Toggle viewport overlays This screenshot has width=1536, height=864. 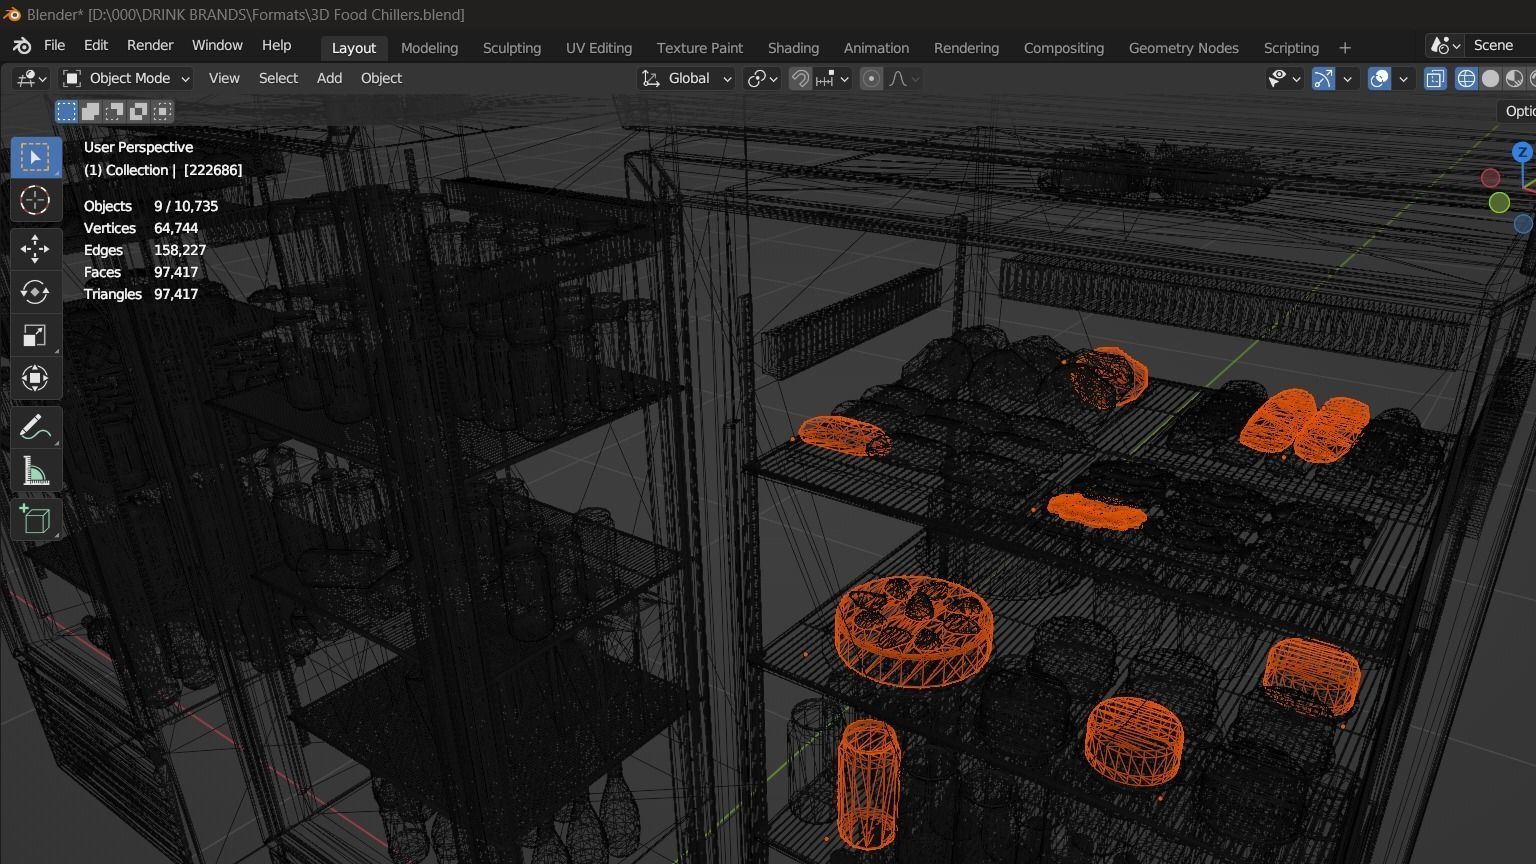point(1379,78)
